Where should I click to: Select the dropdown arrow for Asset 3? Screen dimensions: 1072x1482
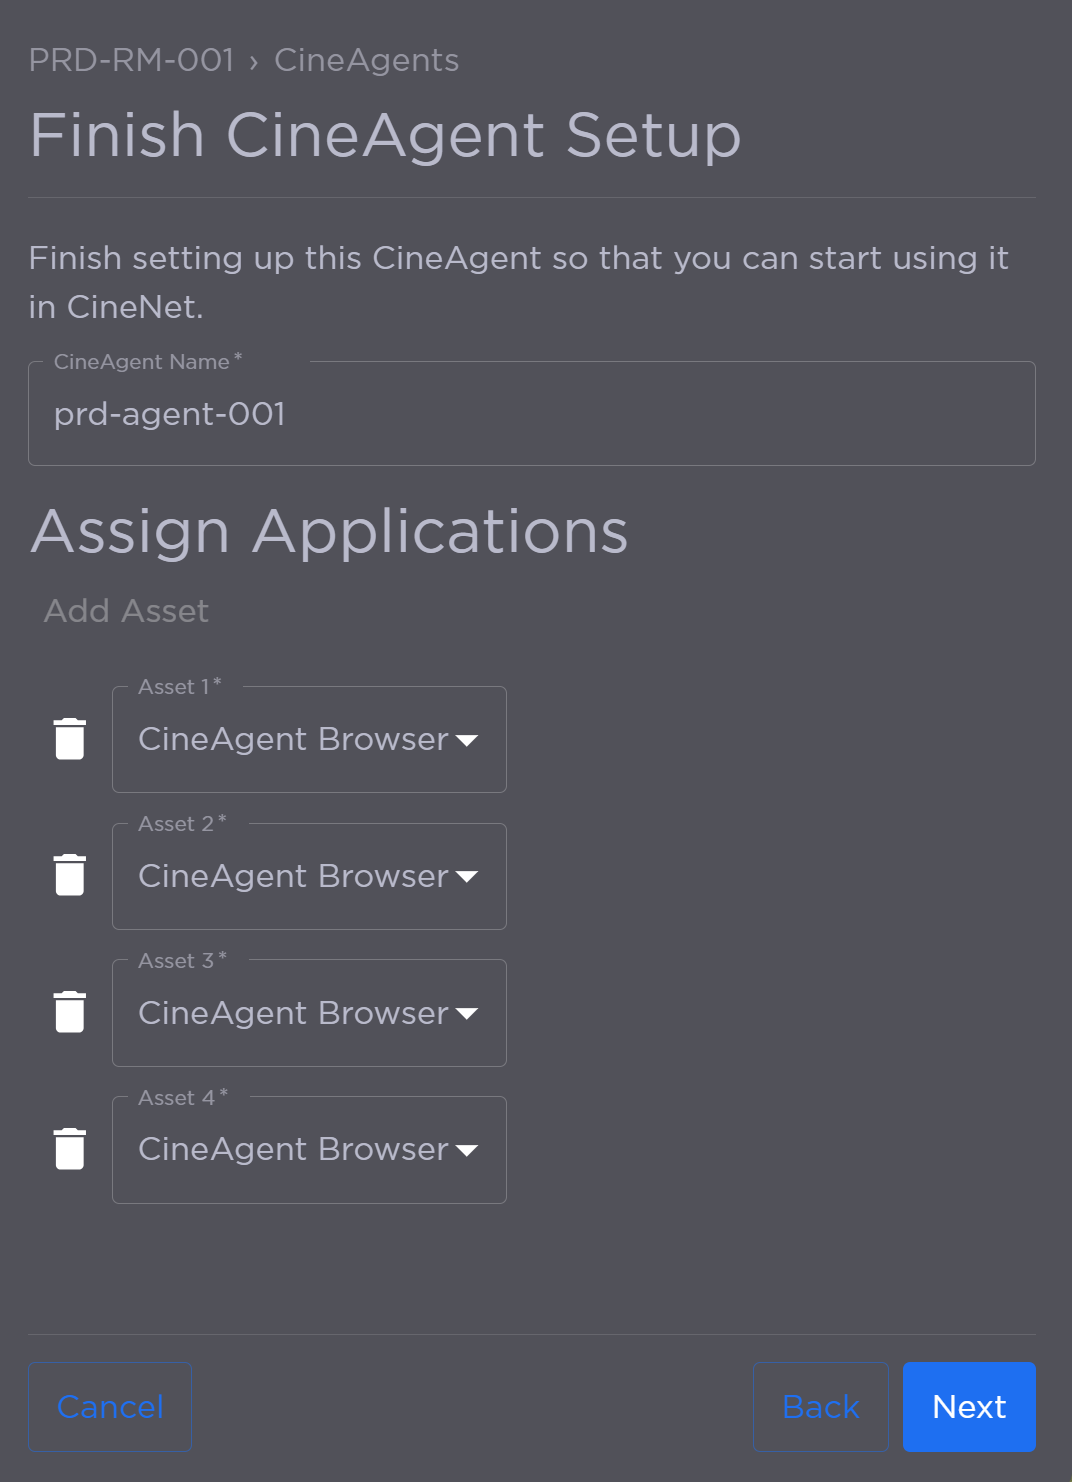coord(469,1015)
